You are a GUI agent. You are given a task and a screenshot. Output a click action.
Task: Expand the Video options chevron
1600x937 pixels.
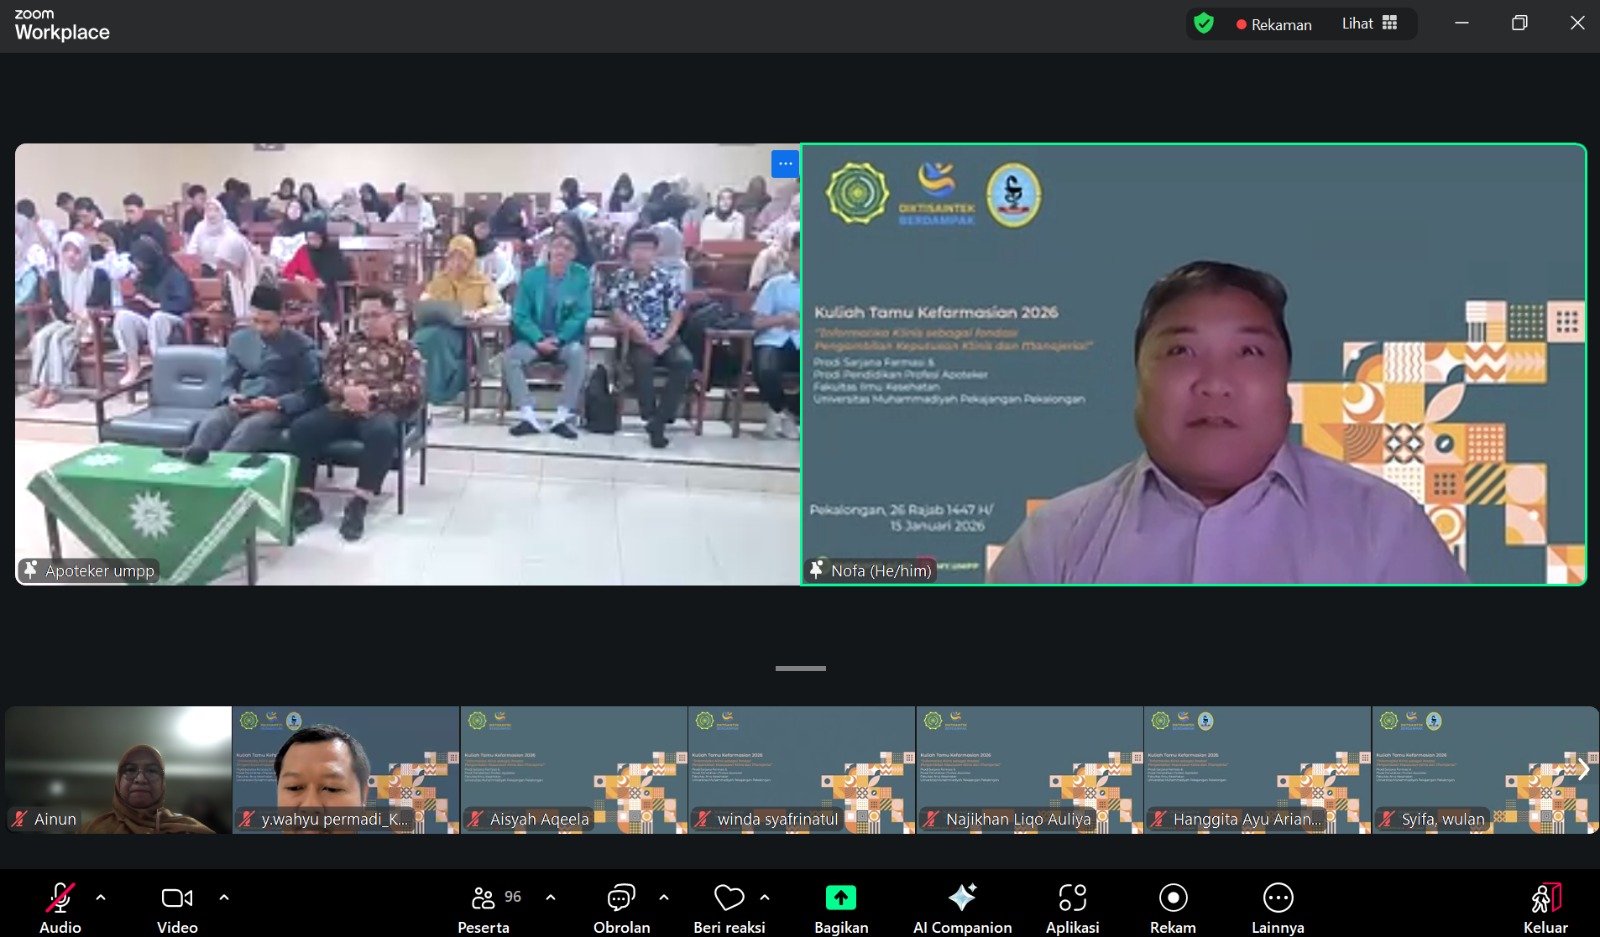coord(223,898)
